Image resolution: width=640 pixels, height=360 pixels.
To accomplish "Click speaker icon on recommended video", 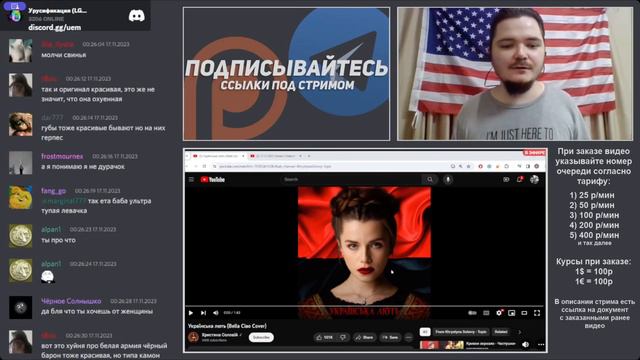I will [x=526, y=344].
